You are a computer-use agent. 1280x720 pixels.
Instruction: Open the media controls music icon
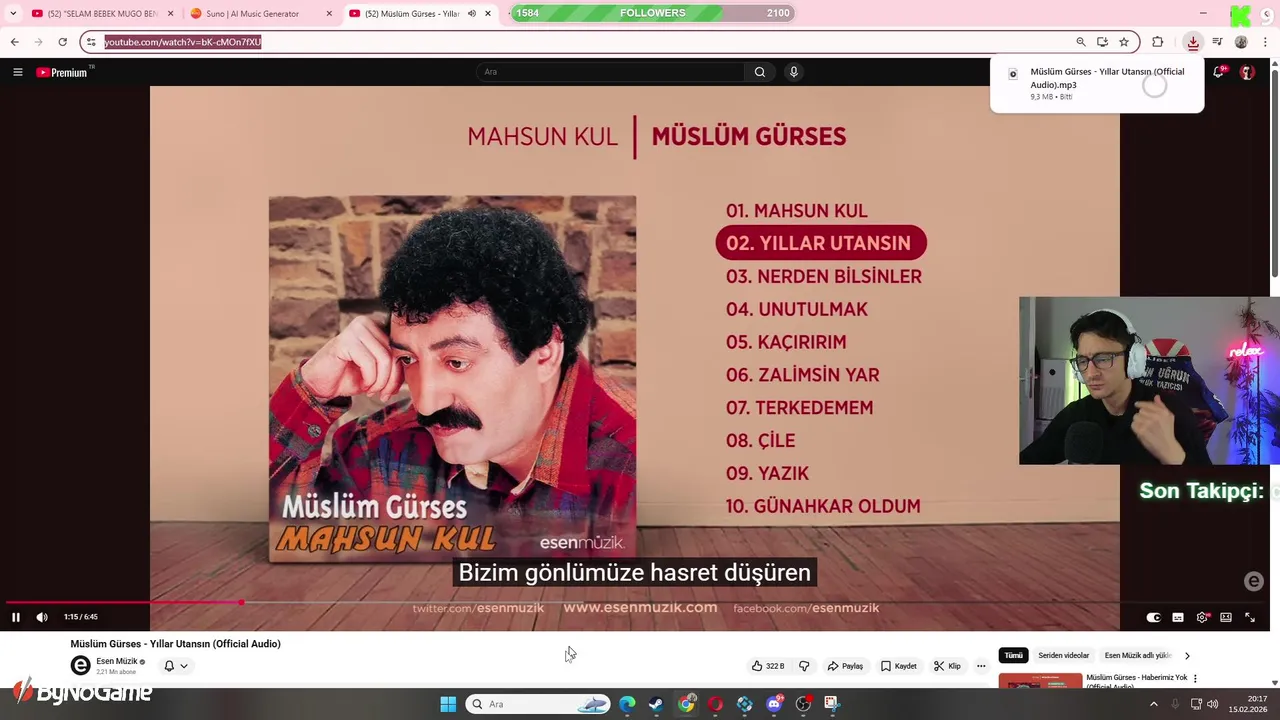click(1217, 42)
